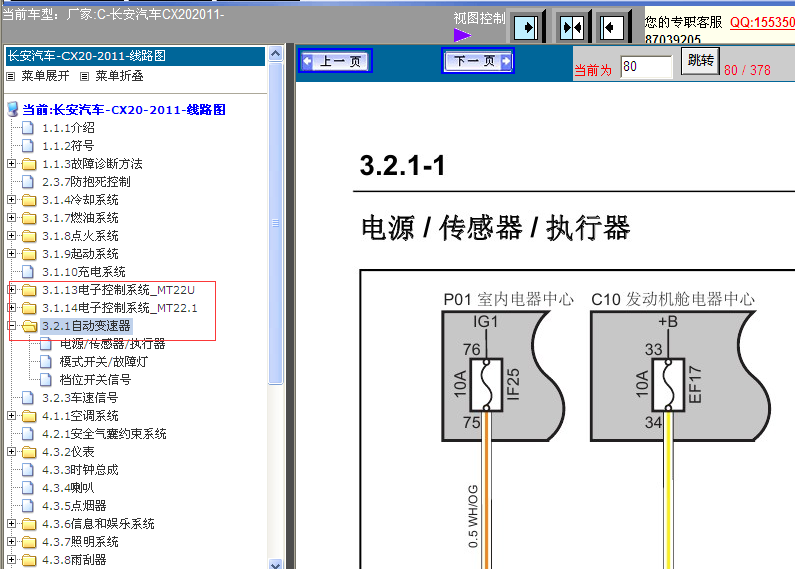
Task: Open the 4.3.5点烟器 page
Action: coord(74,506)
